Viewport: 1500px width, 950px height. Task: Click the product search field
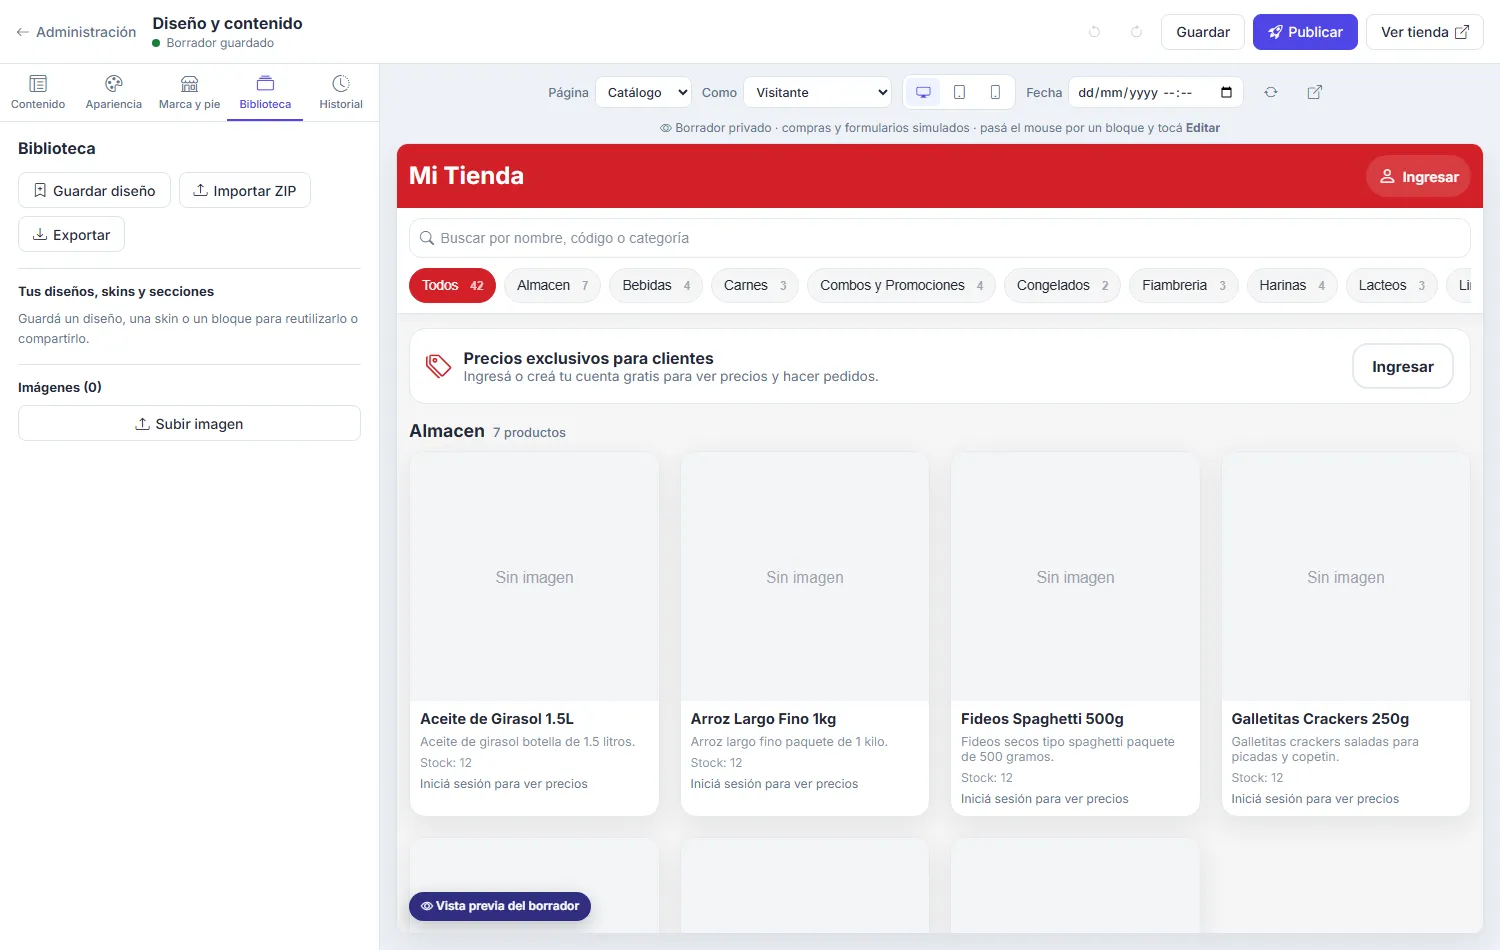click(939, 238)
